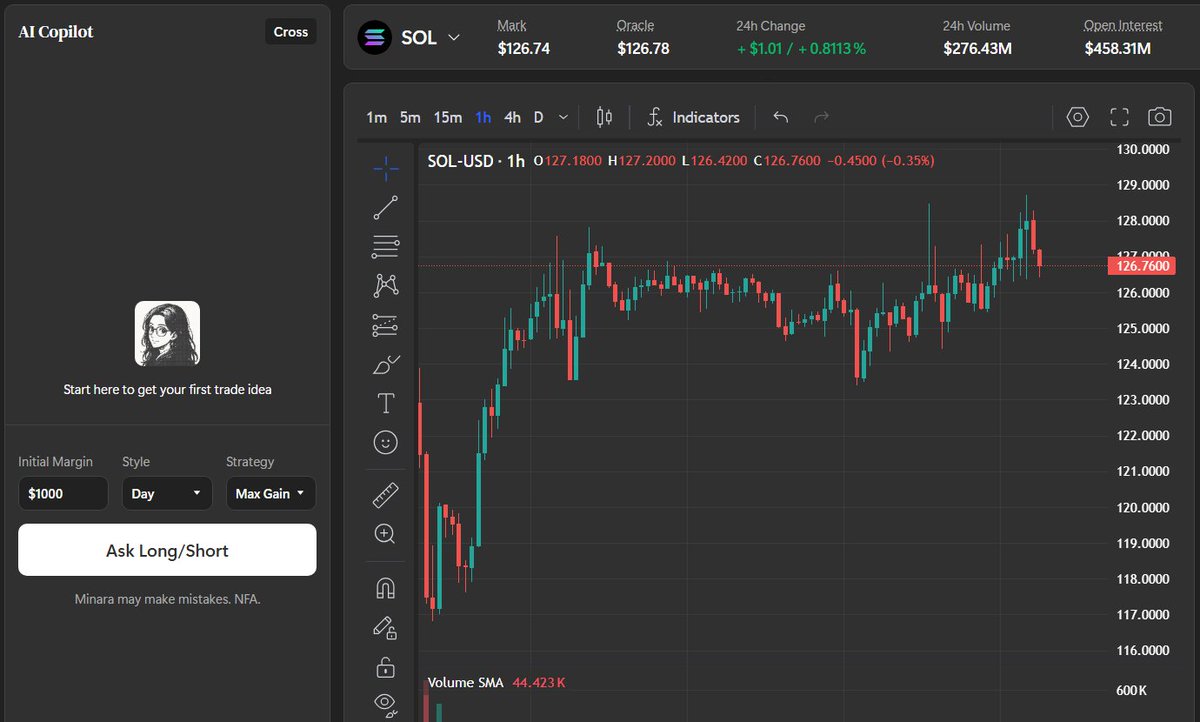1200x722 pixels.
Task: Select the 4h timeframe tab
Action: (512, 117)
